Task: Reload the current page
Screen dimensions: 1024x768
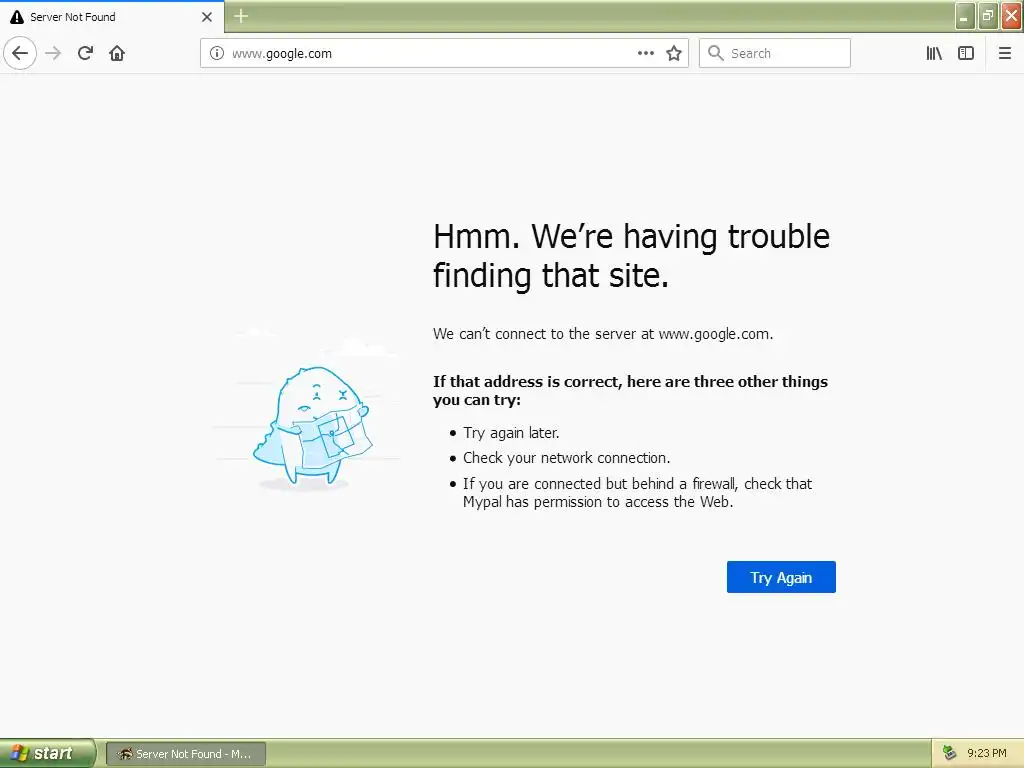Action: [85, 53]
